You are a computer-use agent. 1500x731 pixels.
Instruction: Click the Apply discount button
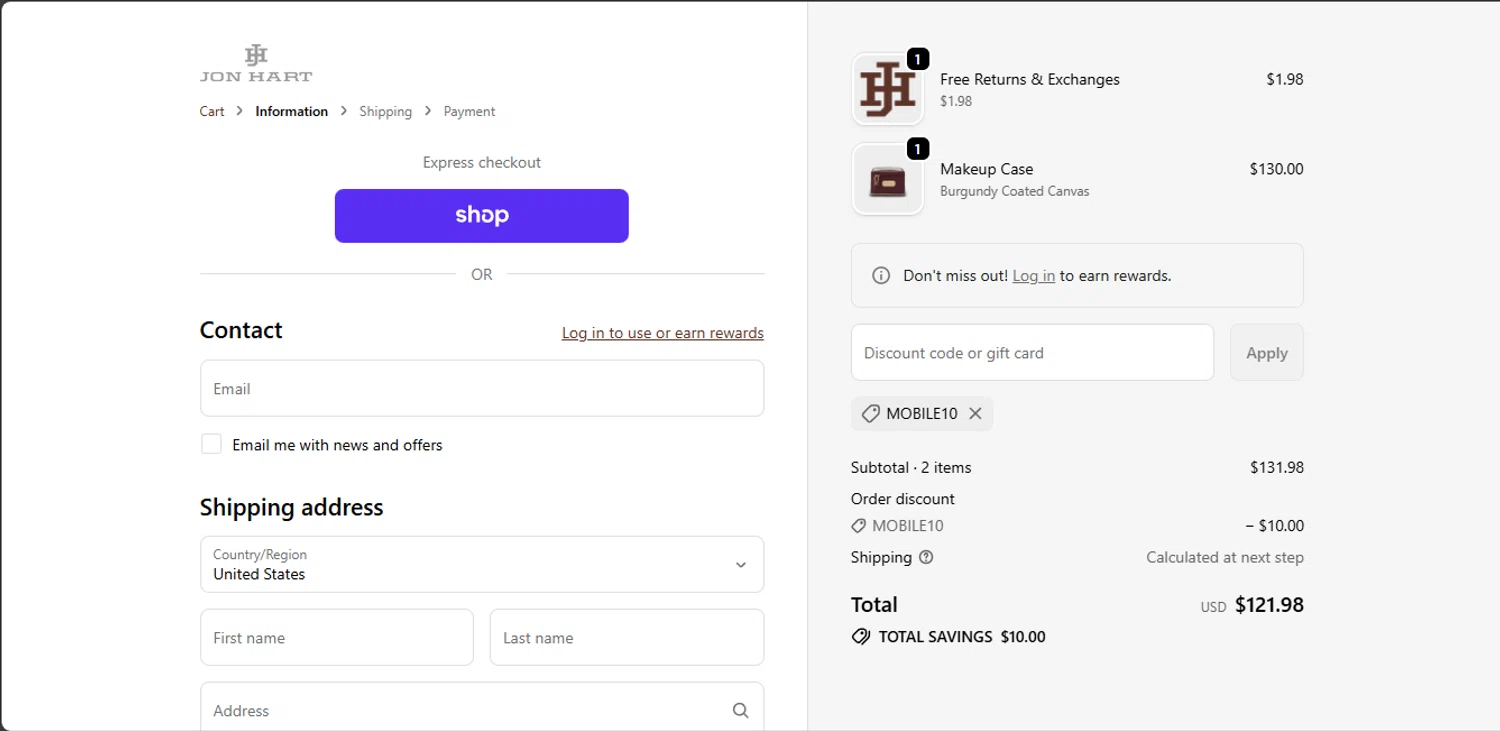pos(1267,352)
